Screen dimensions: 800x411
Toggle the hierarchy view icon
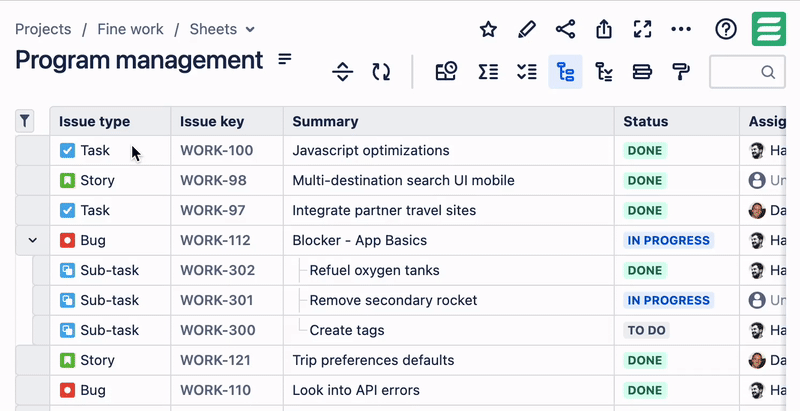tap(565, 72)
